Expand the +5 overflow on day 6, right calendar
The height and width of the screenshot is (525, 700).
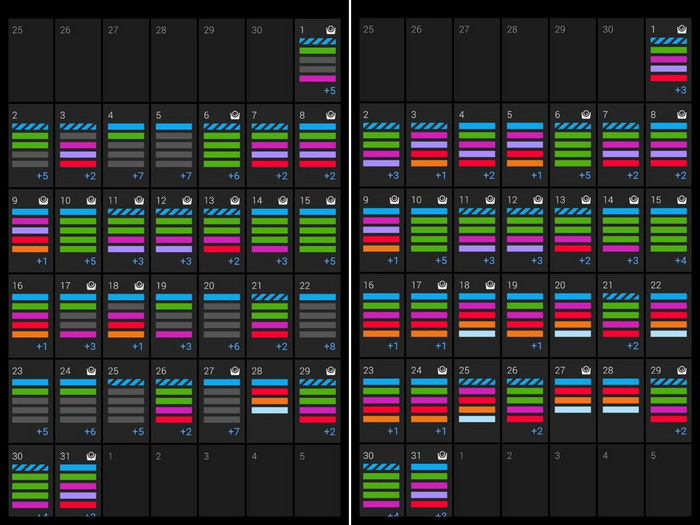click(x=584, y=177)
